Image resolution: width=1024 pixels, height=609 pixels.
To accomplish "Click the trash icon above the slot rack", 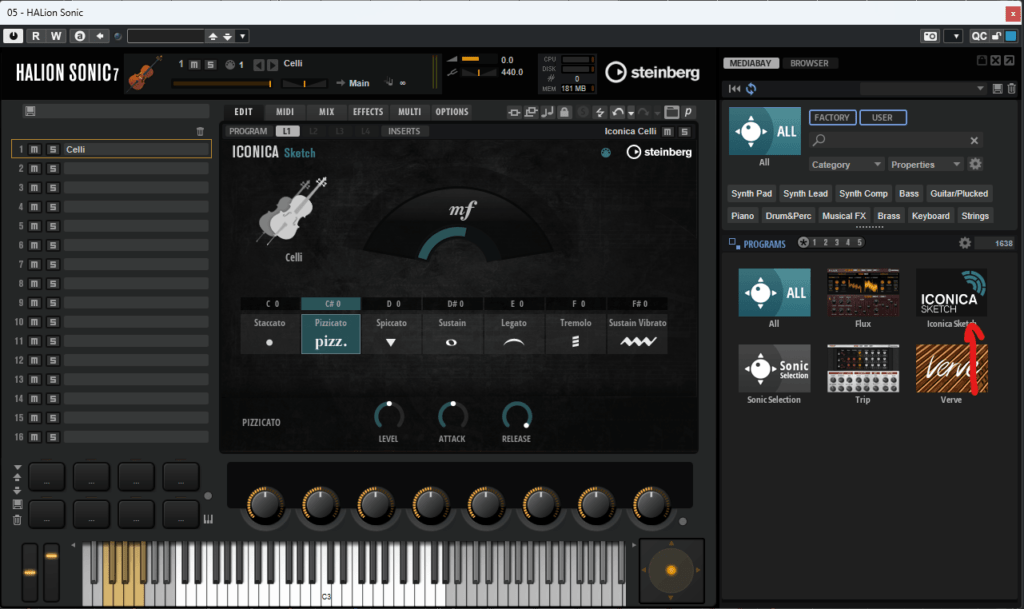I will (200, 131).
